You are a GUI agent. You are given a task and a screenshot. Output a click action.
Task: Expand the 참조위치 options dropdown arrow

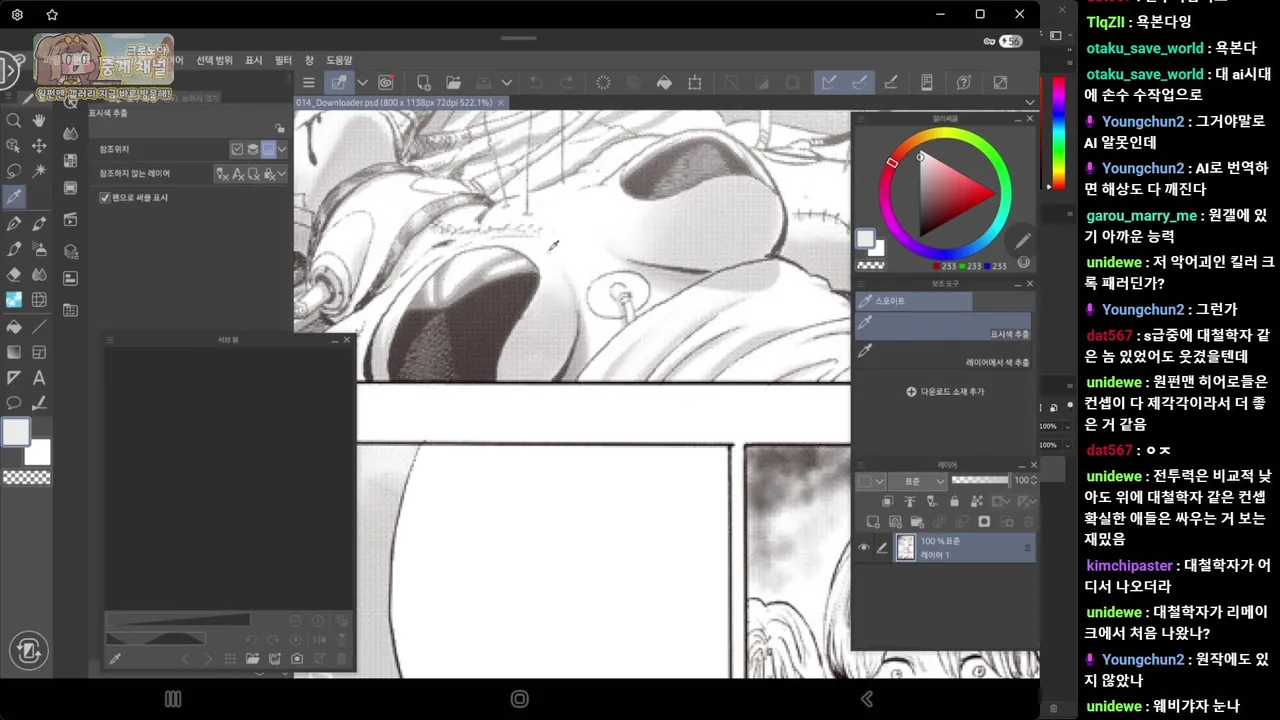tap(282, 149)
